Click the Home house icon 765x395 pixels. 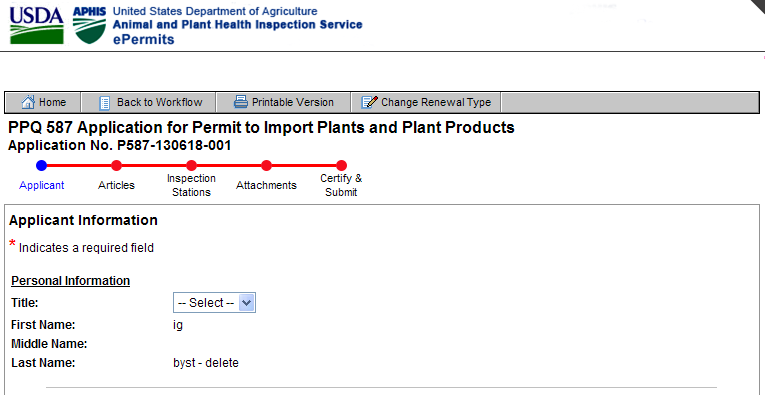pos(28,102)
